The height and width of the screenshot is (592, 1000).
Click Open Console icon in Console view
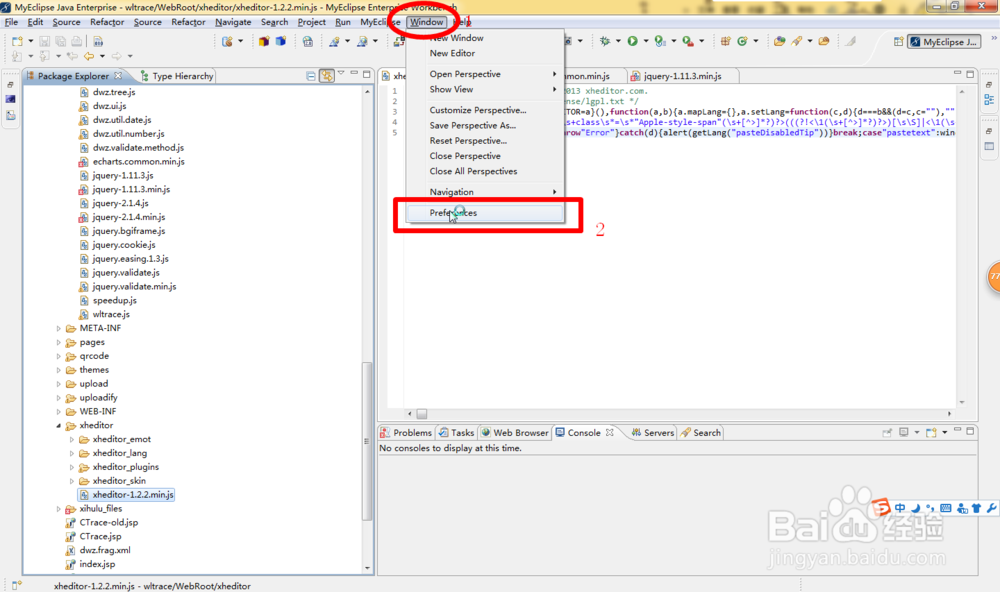[x=931, y=433]
